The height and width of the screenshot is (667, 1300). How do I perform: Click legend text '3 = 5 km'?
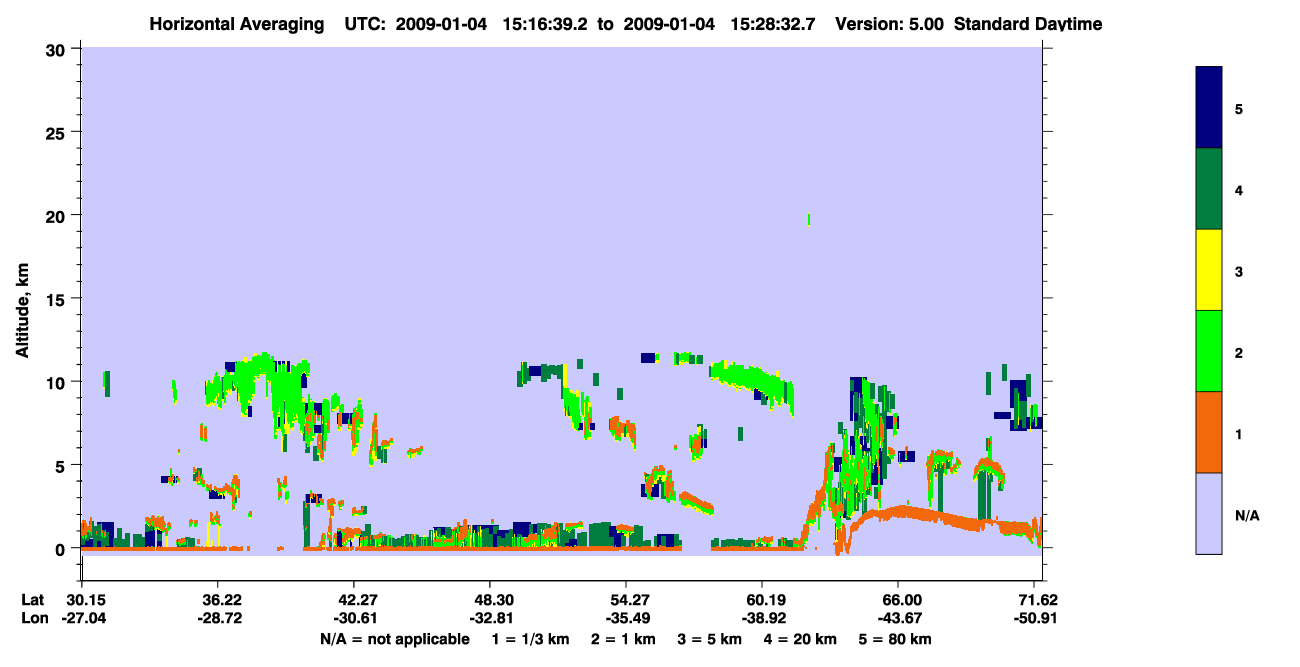click(x=709, y=639)
